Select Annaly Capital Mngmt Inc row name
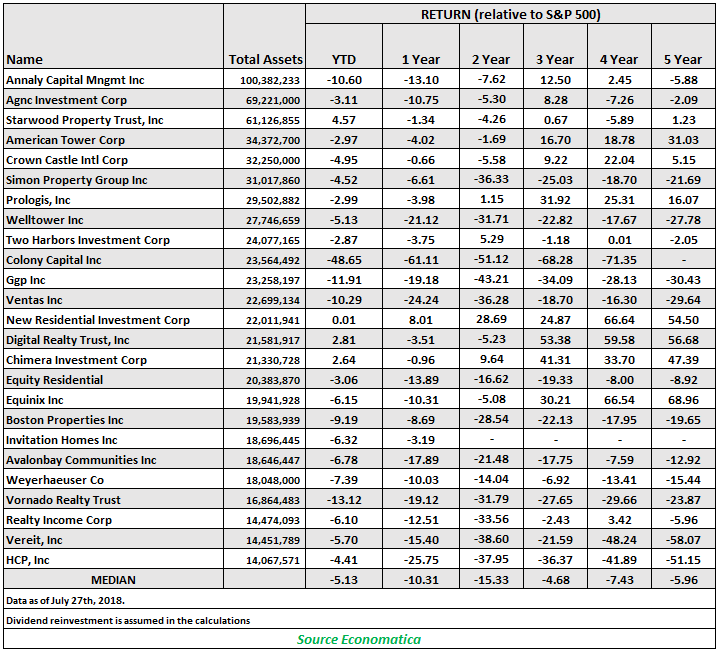 75,80
